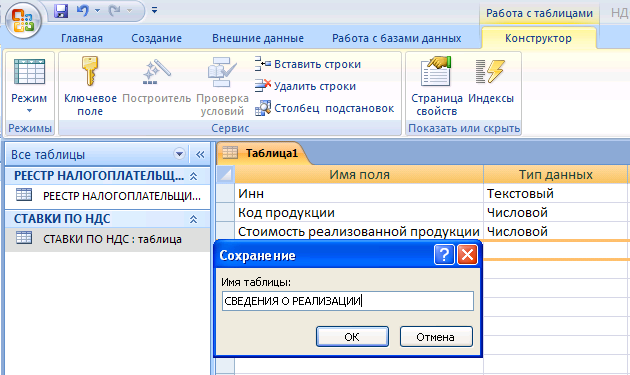The height and width of the screenshot is (375, 630).
Task: Click the Тип данных column header
Action: 556,174
